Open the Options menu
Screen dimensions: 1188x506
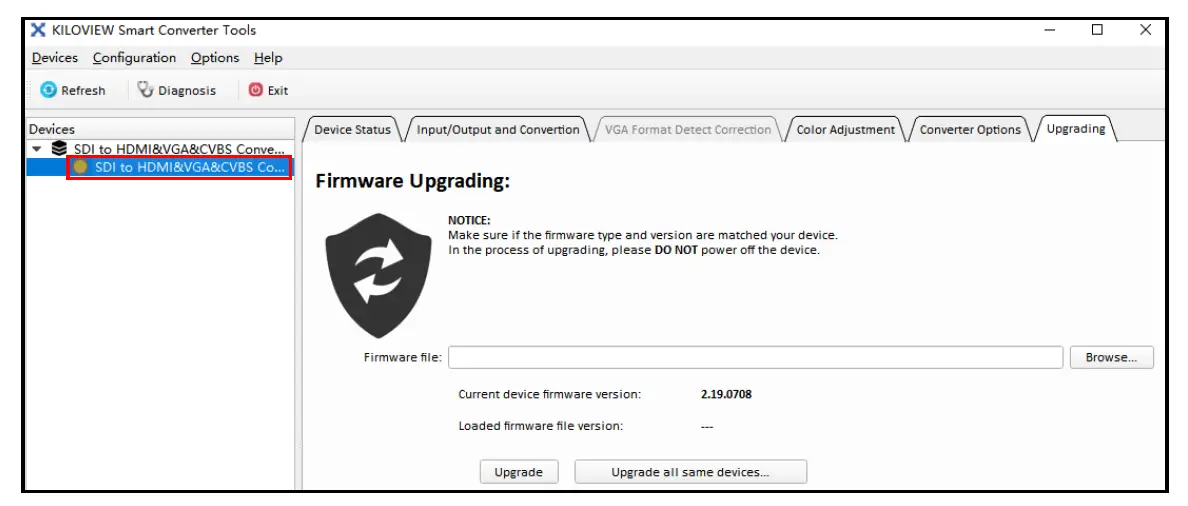tap(214, 58)
